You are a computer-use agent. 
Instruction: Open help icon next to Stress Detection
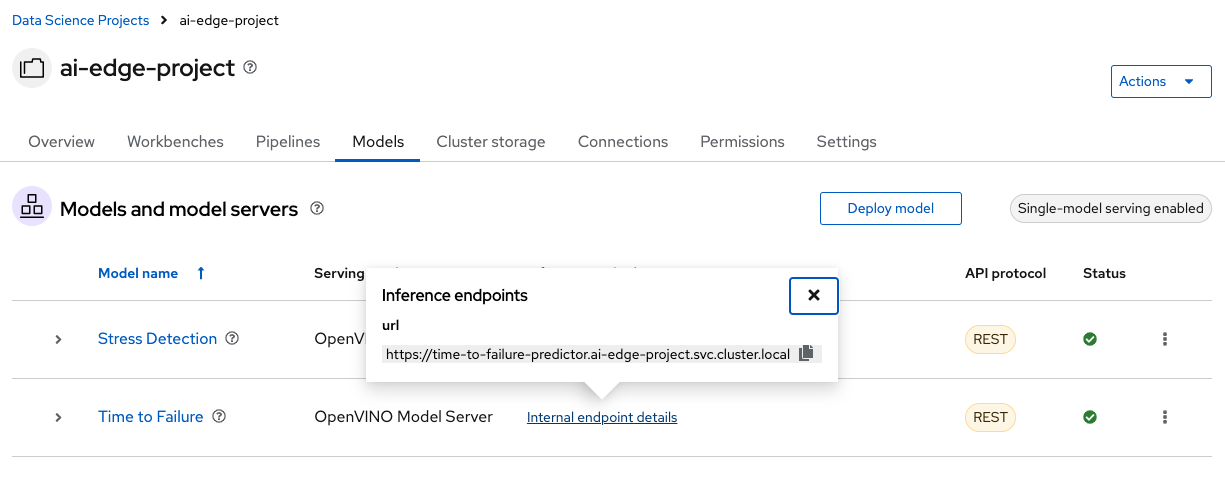[x=232, y=339]
